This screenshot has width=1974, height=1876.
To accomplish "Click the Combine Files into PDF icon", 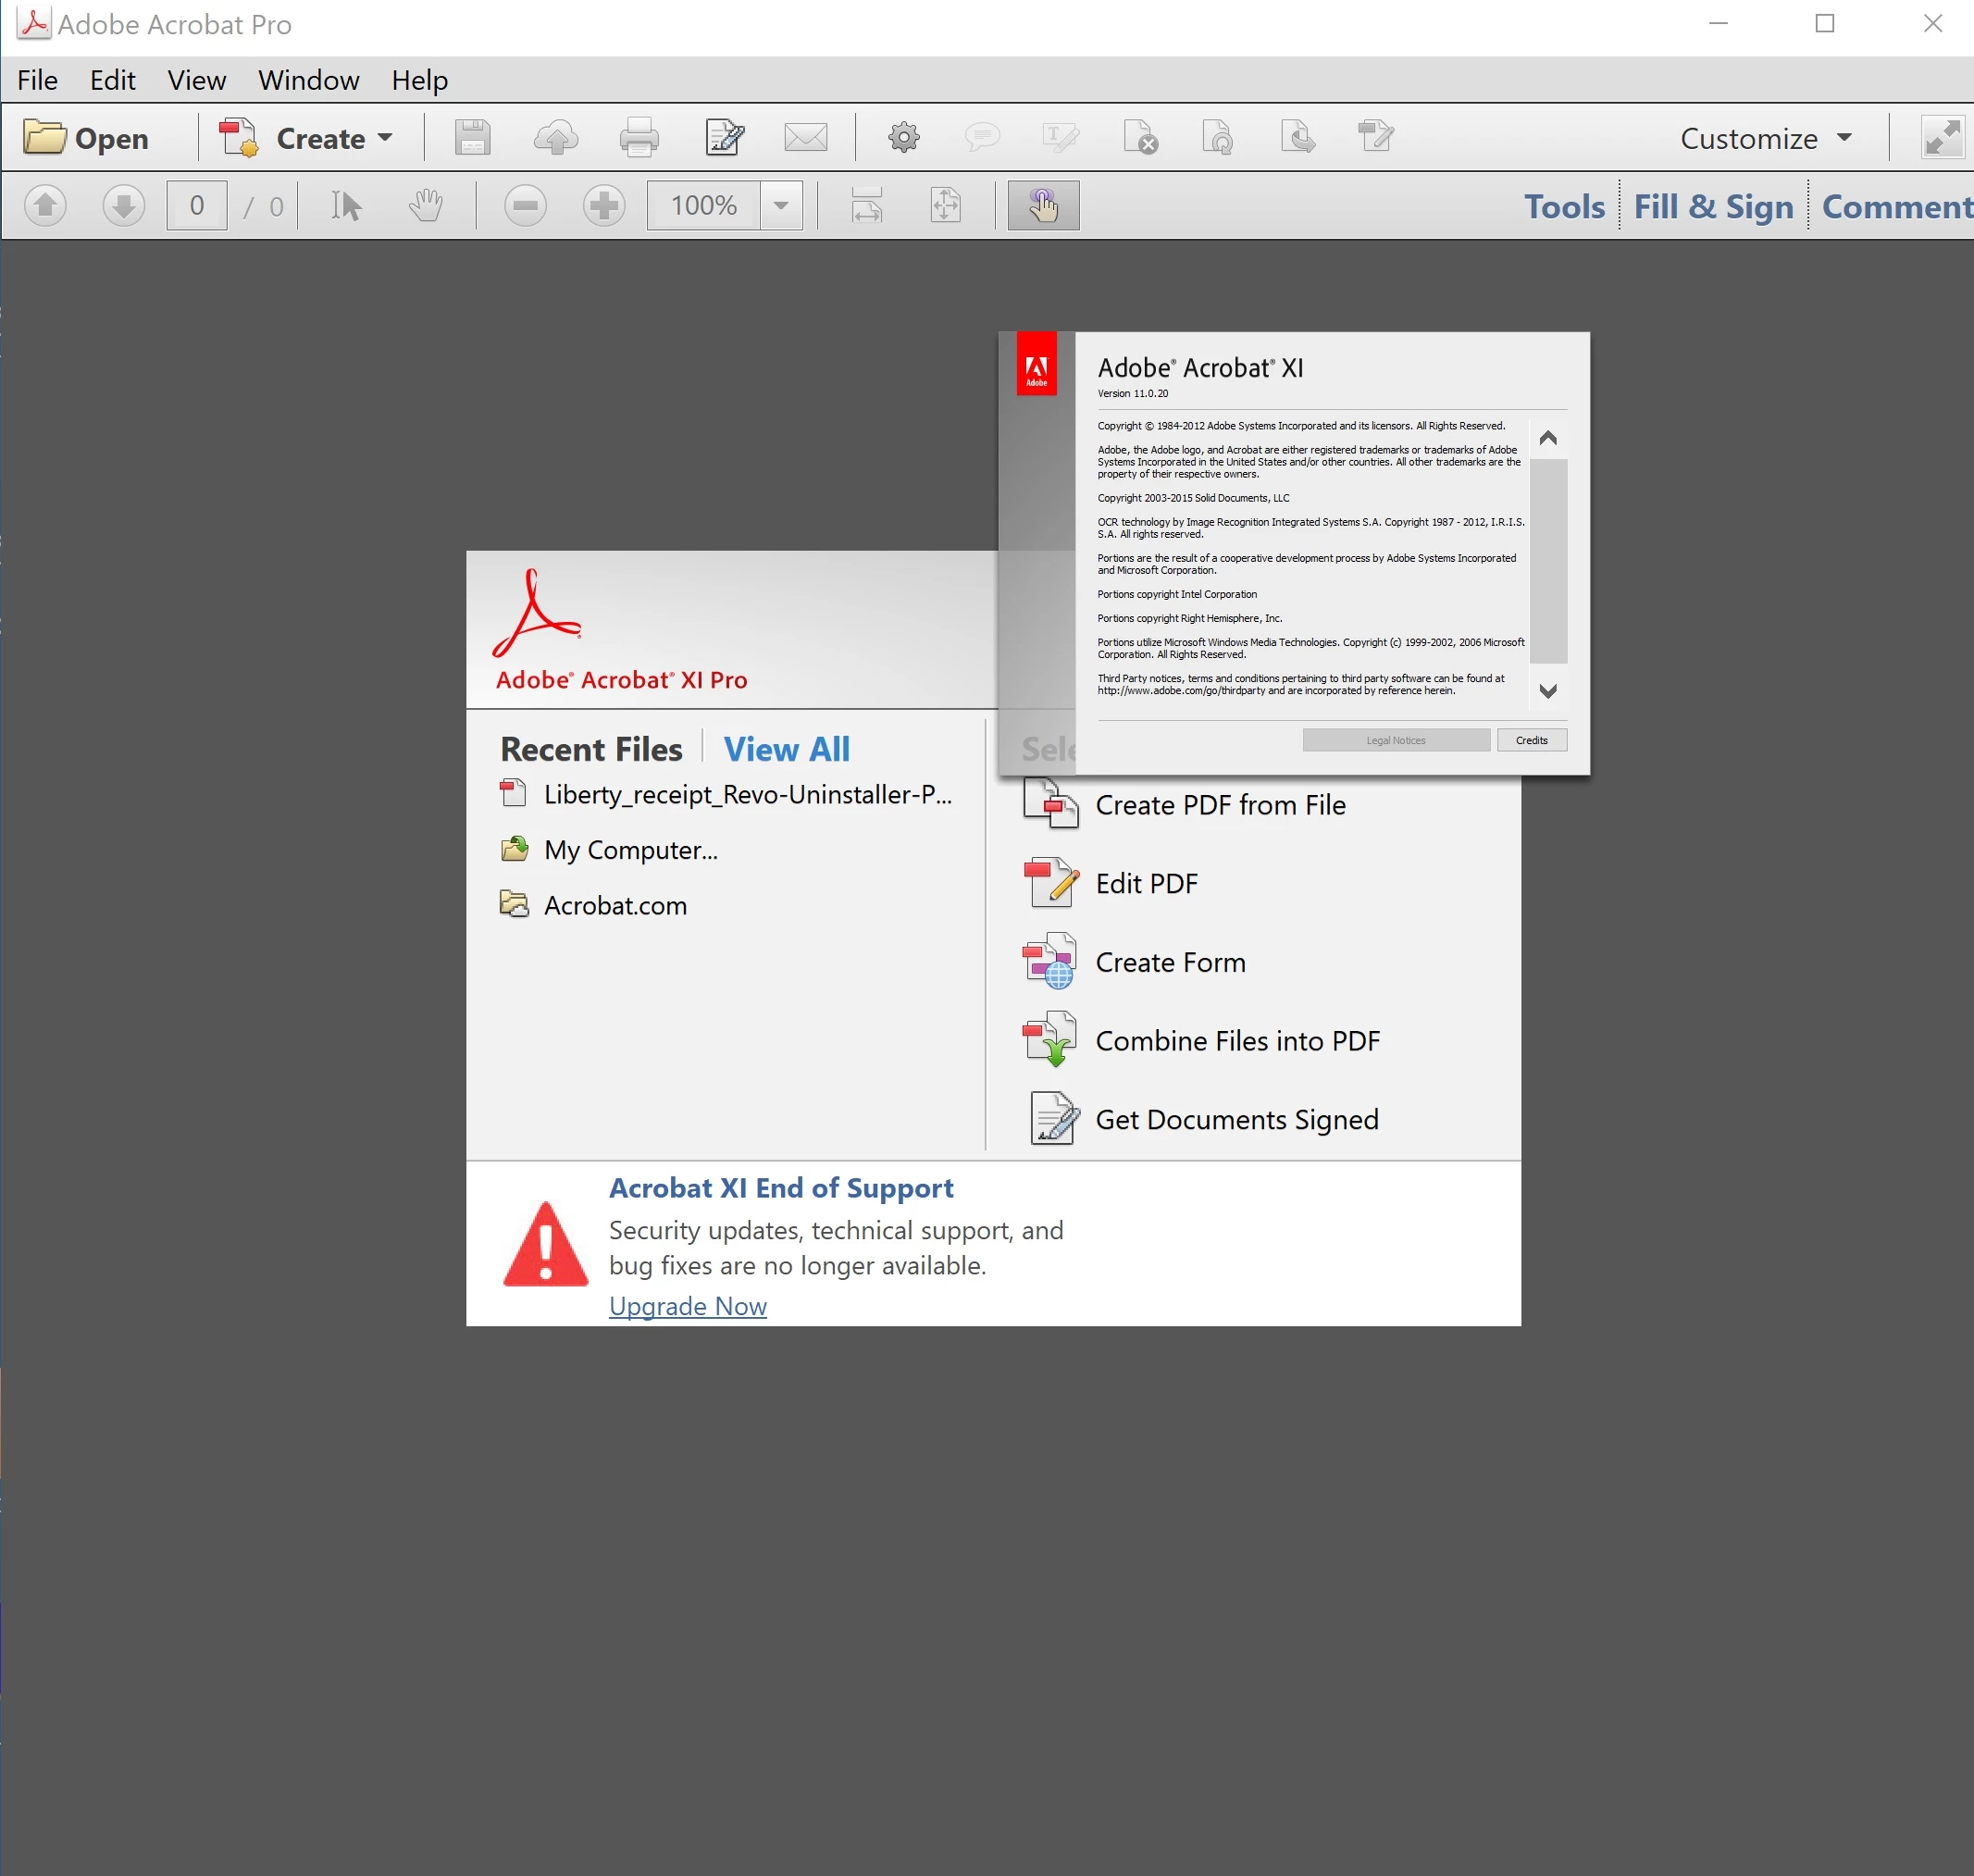I will (1049, 1040).
